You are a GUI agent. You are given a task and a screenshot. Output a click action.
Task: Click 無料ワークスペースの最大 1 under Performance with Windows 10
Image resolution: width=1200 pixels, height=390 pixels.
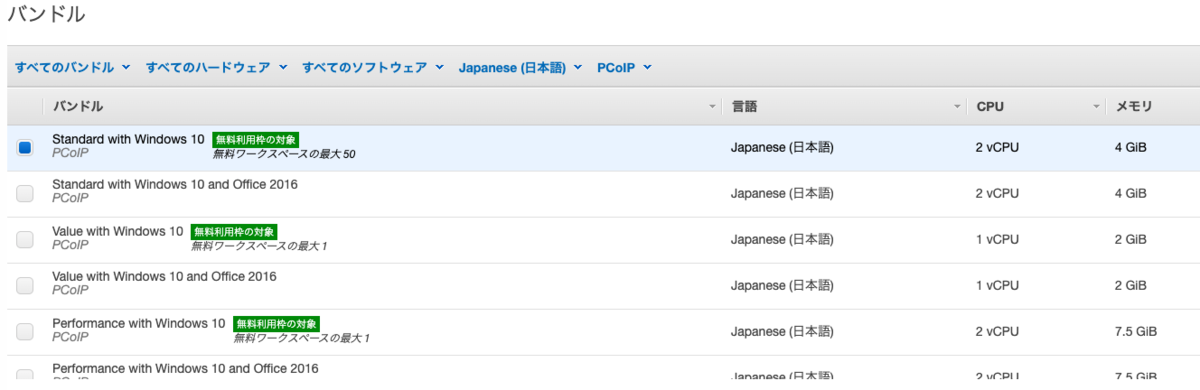click(x=302, y=339)
